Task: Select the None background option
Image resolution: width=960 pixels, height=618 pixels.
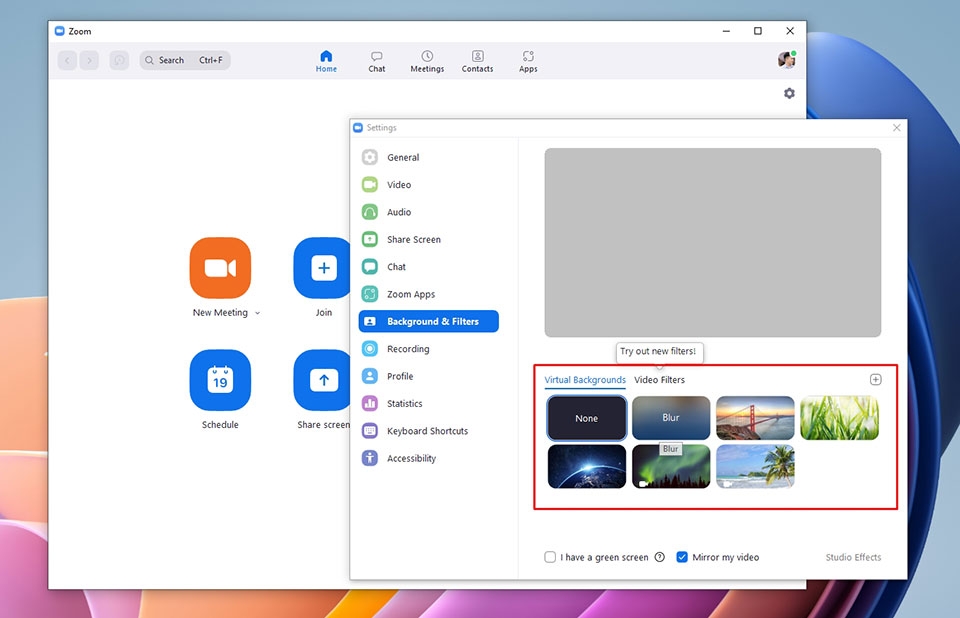Action: point(587,418)
